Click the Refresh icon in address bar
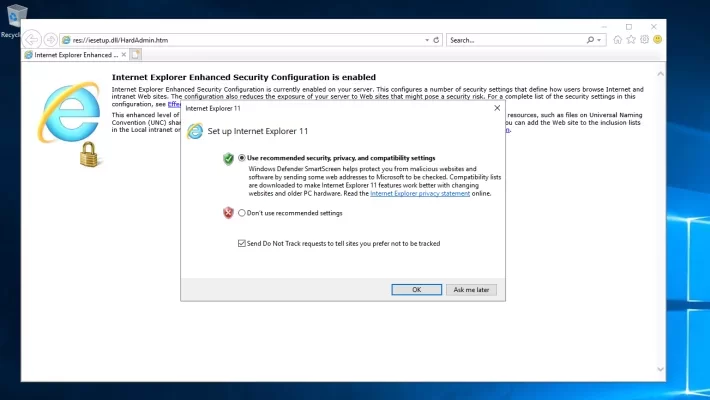Viewport: 710px width, 400px height. [438, 40]
